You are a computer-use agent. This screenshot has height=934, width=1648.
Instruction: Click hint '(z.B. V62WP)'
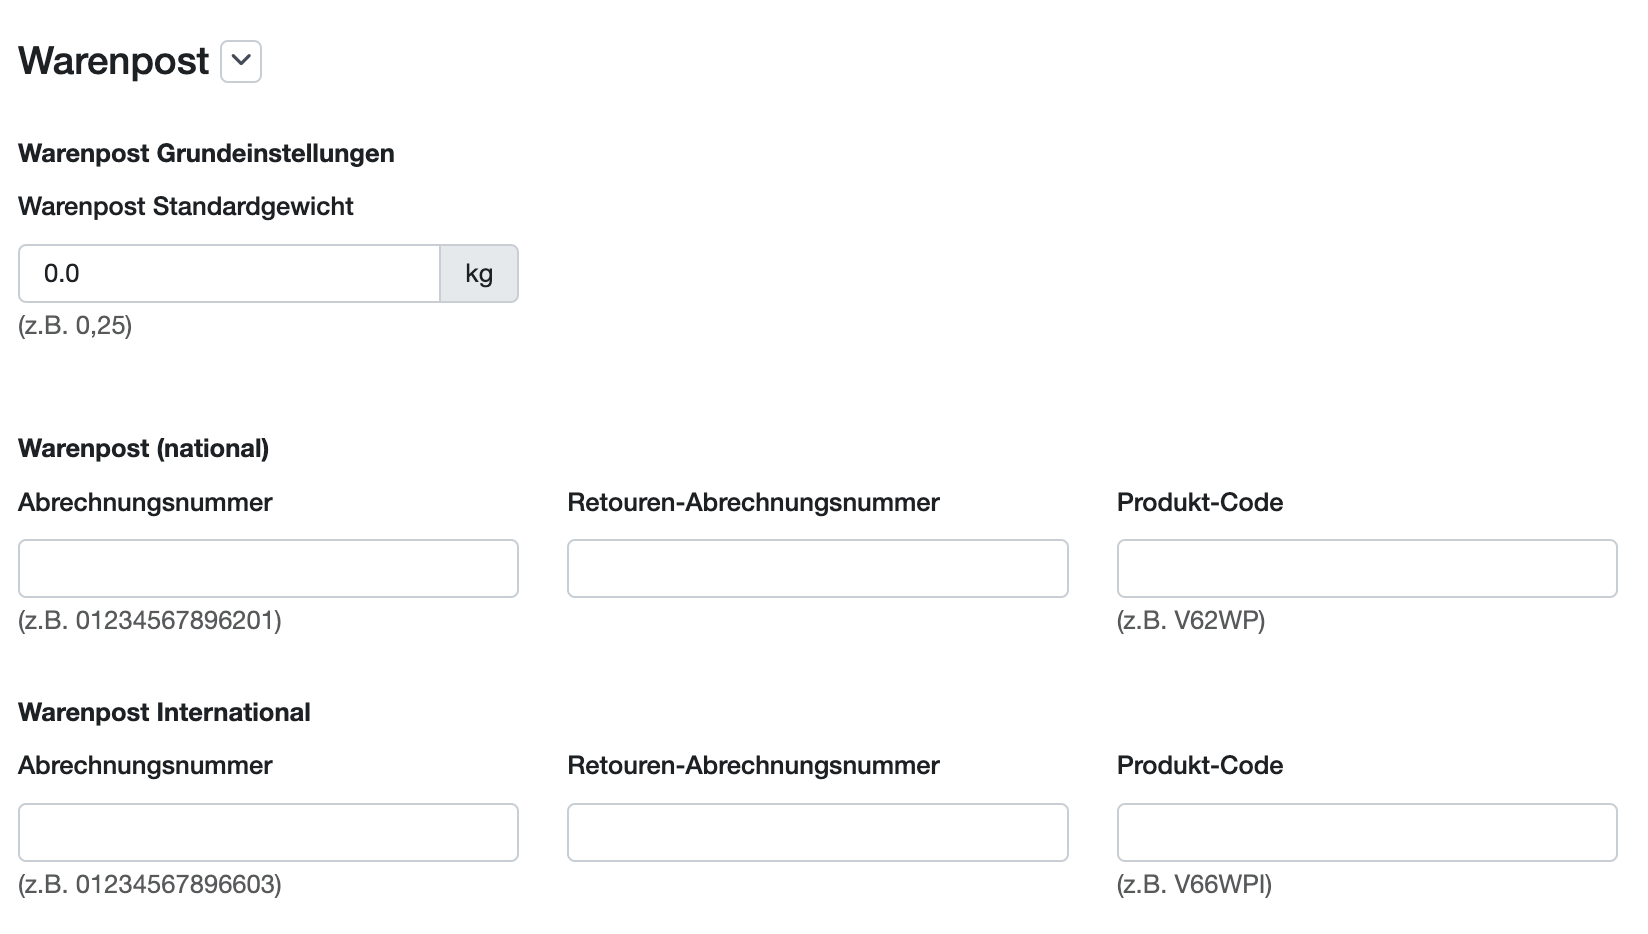[1191, 621]
